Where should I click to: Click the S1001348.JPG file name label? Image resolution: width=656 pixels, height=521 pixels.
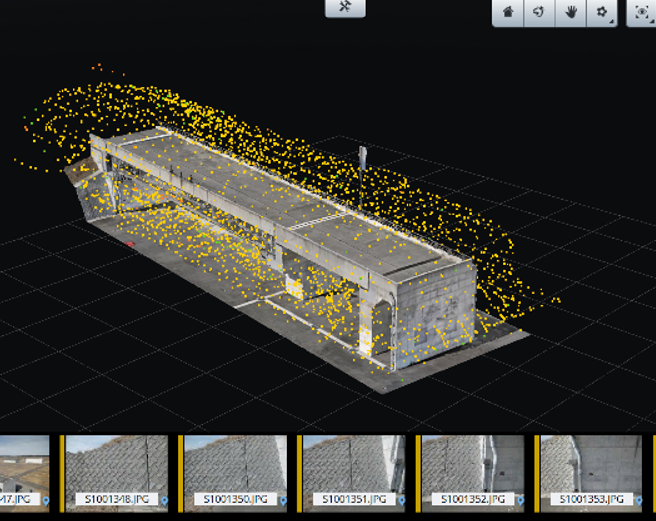click(117, 499)
